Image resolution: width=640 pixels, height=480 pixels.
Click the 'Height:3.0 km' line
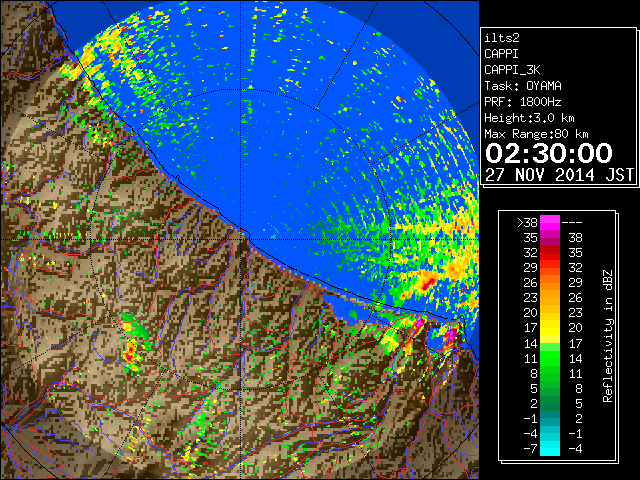(x=529, y=118)
